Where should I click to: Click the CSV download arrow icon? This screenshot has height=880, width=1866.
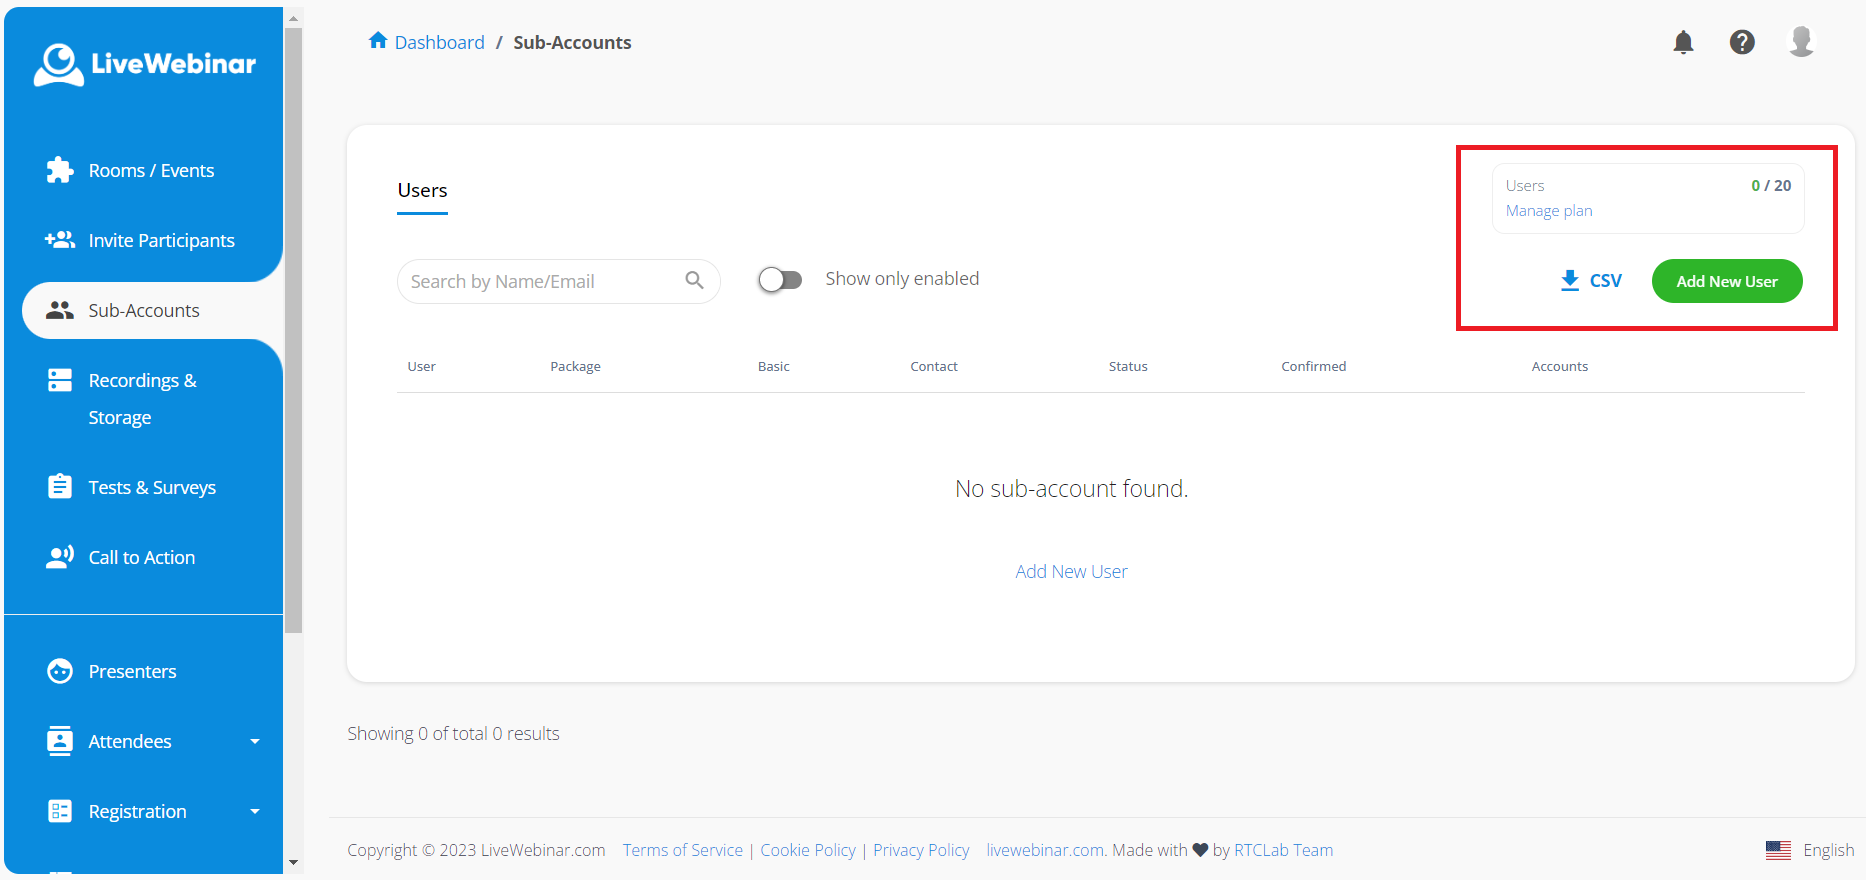[1570, 281]
